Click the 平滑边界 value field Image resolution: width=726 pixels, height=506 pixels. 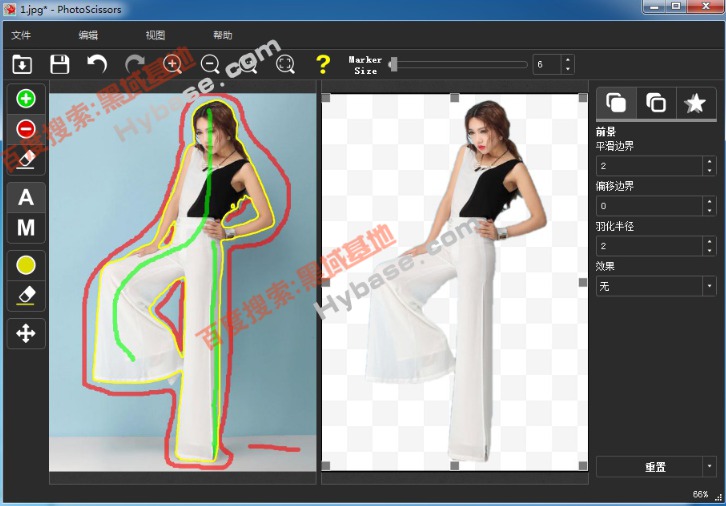[x=649, y=166]
